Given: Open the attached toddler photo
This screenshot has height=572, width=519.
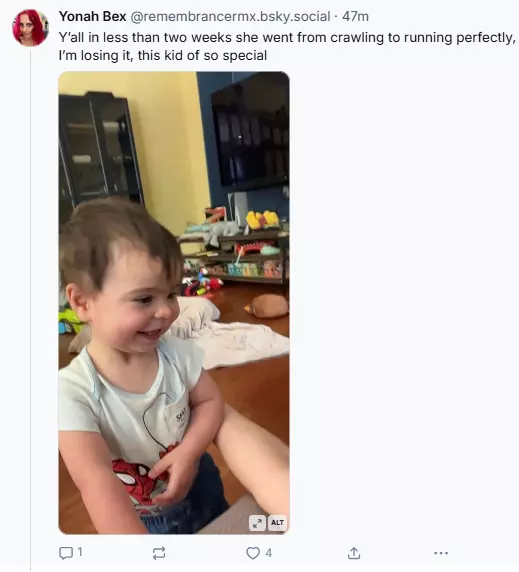Looking at the screenshot, I should [174, 303].
